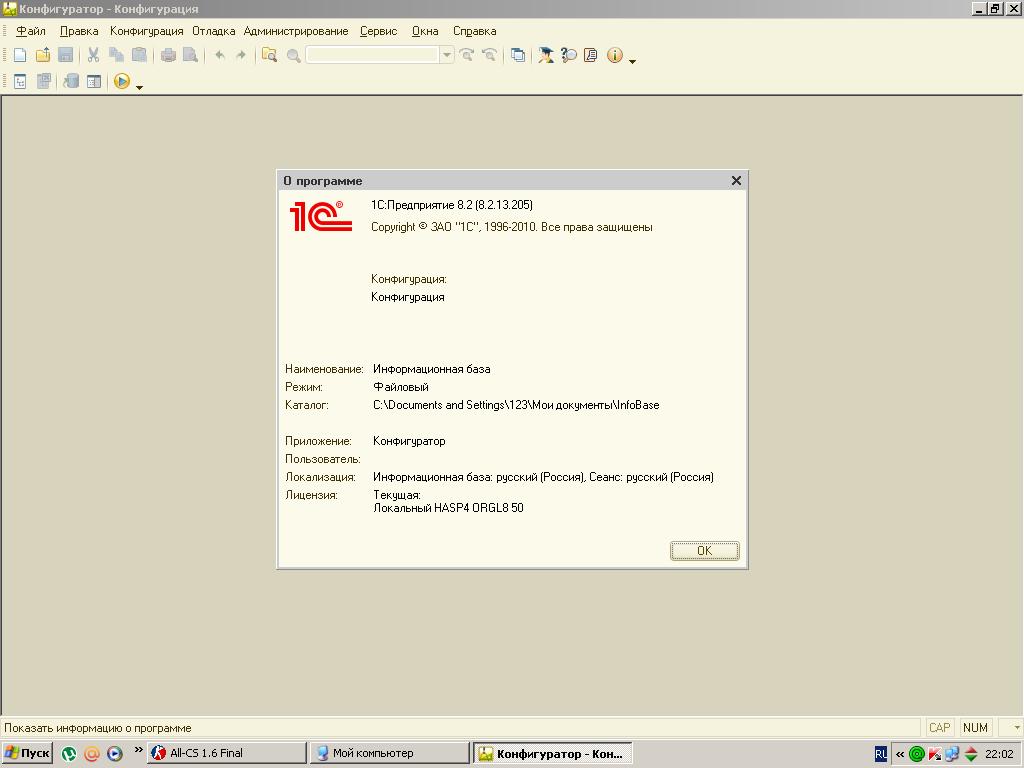Click the RU language indicator

click(x=881, y=754)
